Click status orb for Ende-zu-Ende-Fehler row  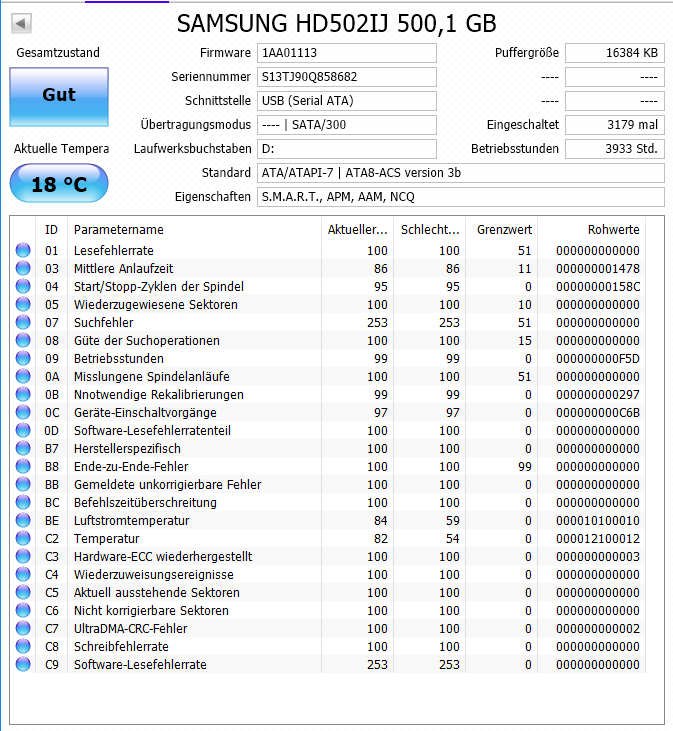point(23,467)
